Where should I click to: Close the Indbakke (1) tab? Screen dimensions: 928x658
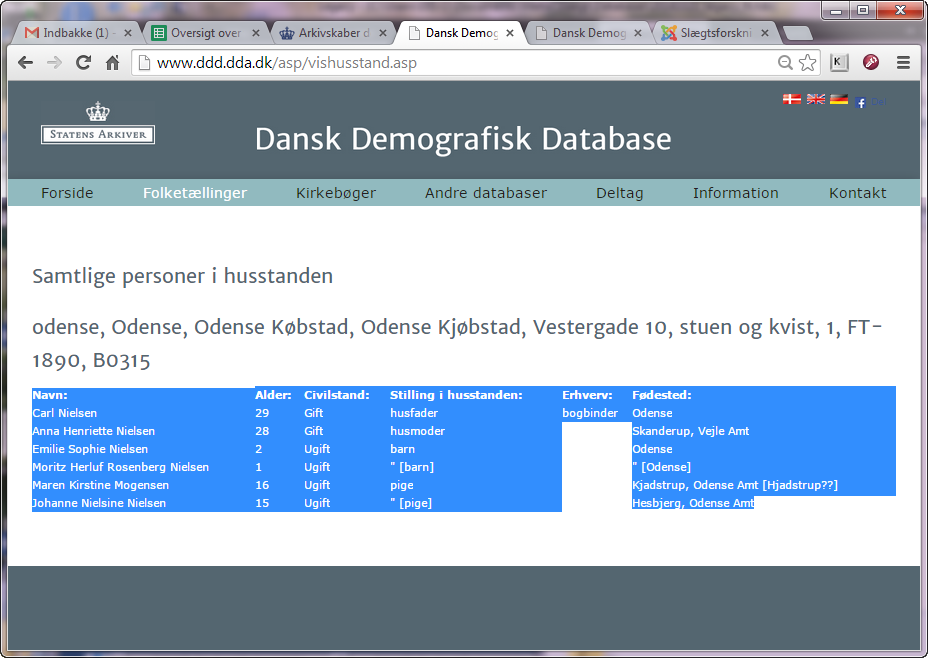[127, 33]
